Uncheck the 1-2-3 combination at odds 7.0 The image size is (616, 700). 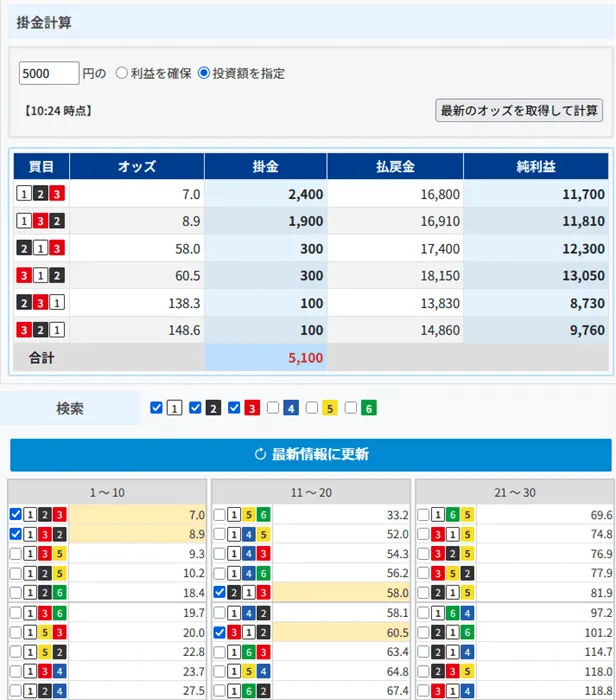click(x=14, y=514)
